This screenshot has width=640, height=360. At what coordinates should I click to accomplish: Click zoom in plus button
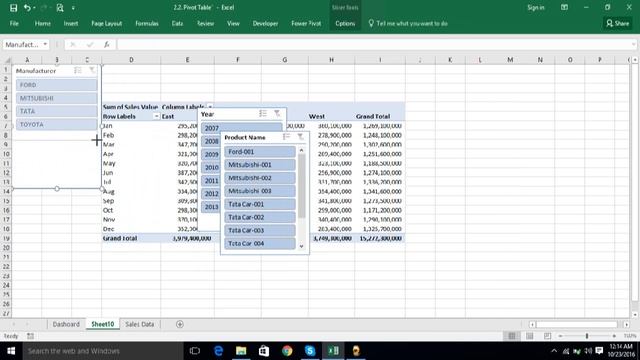pyautogui.click(x=614, y=336)
